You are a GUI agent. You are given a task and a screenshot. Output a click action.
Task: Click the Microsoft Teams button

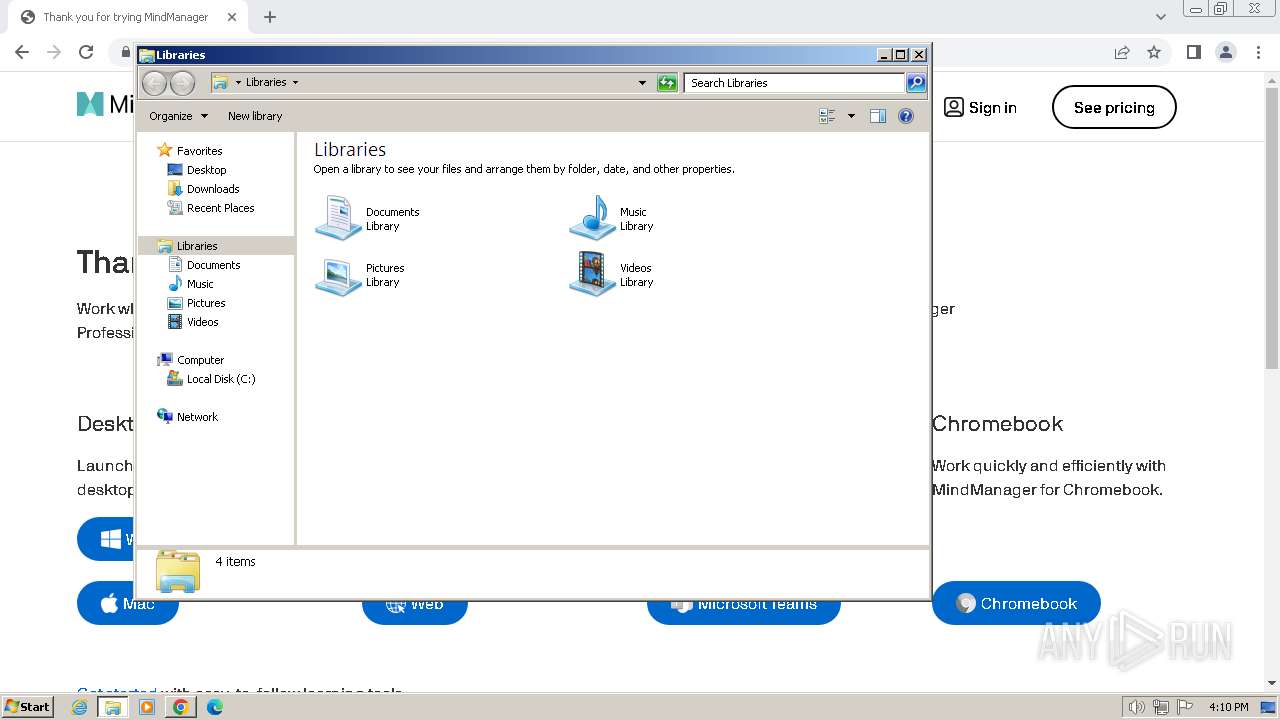coord(744,612)
